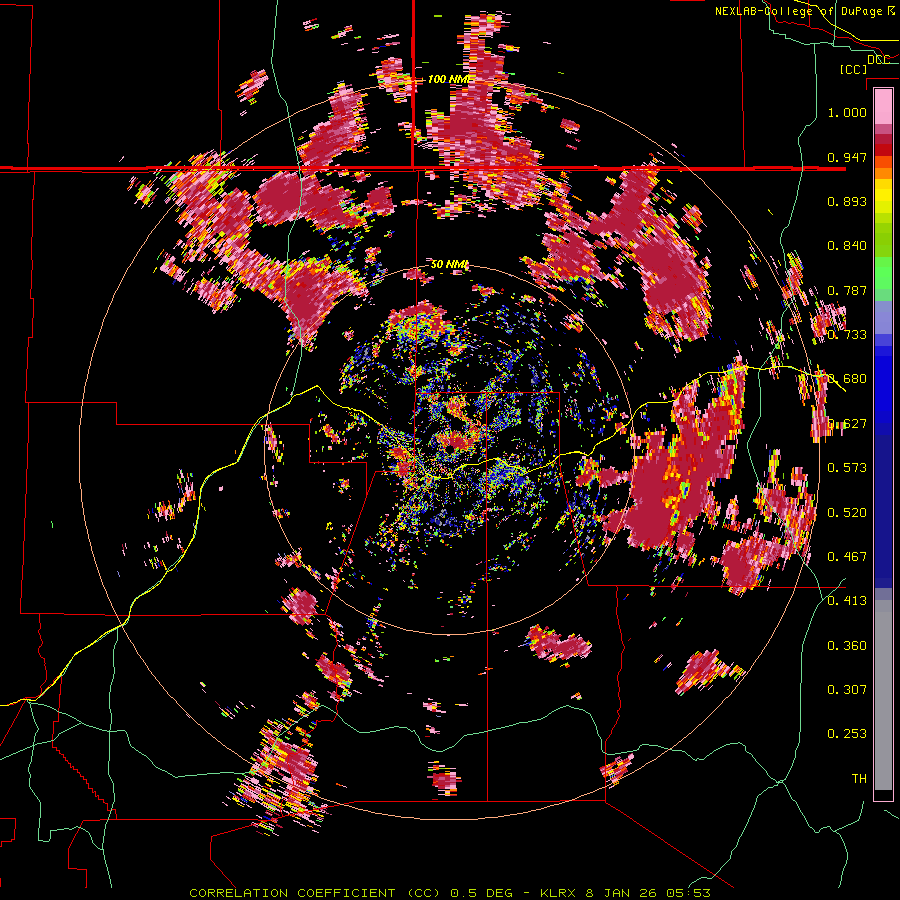The height and width of the screenshot is (900, 900).
Task: Click the 0.573 legend value
Action: coord(847,468)
